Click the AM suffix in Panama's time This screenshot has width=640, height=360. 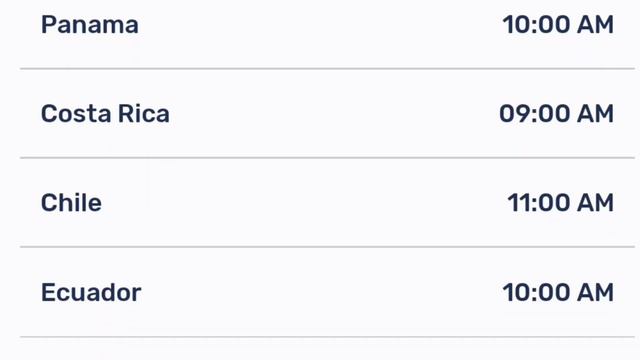(x=595, y=25)
